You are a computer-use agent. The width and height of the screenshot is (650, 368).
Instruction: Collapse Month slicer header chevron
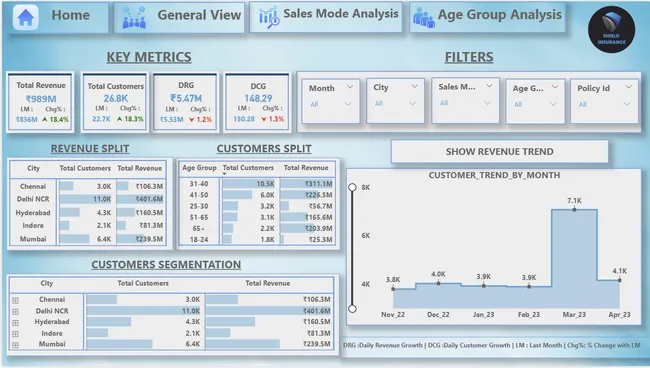coord(350,87)
